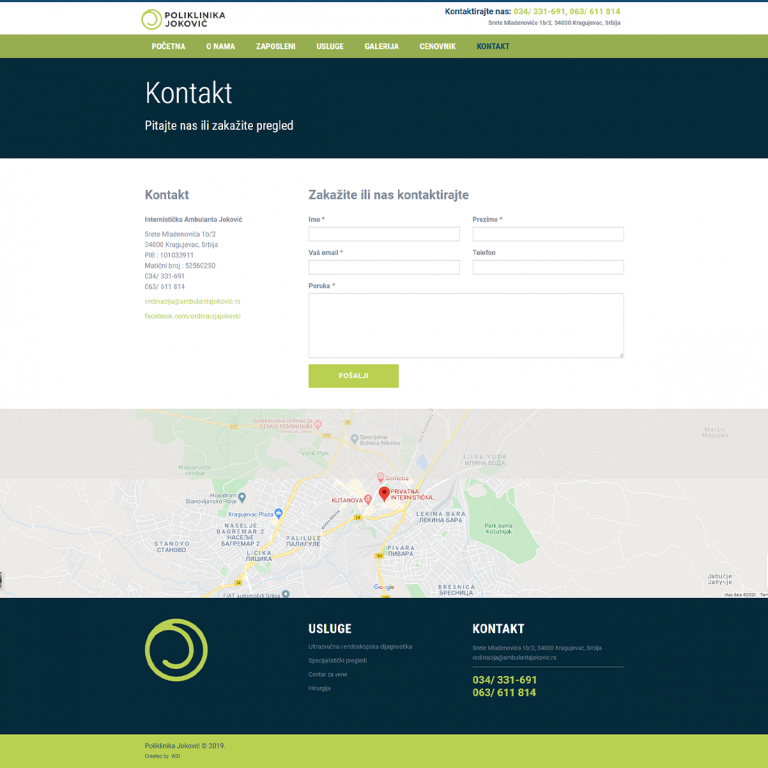Open the facebook.com/ordinacijajokovic link
Screen dimensions: 768x768
point(192,316)
